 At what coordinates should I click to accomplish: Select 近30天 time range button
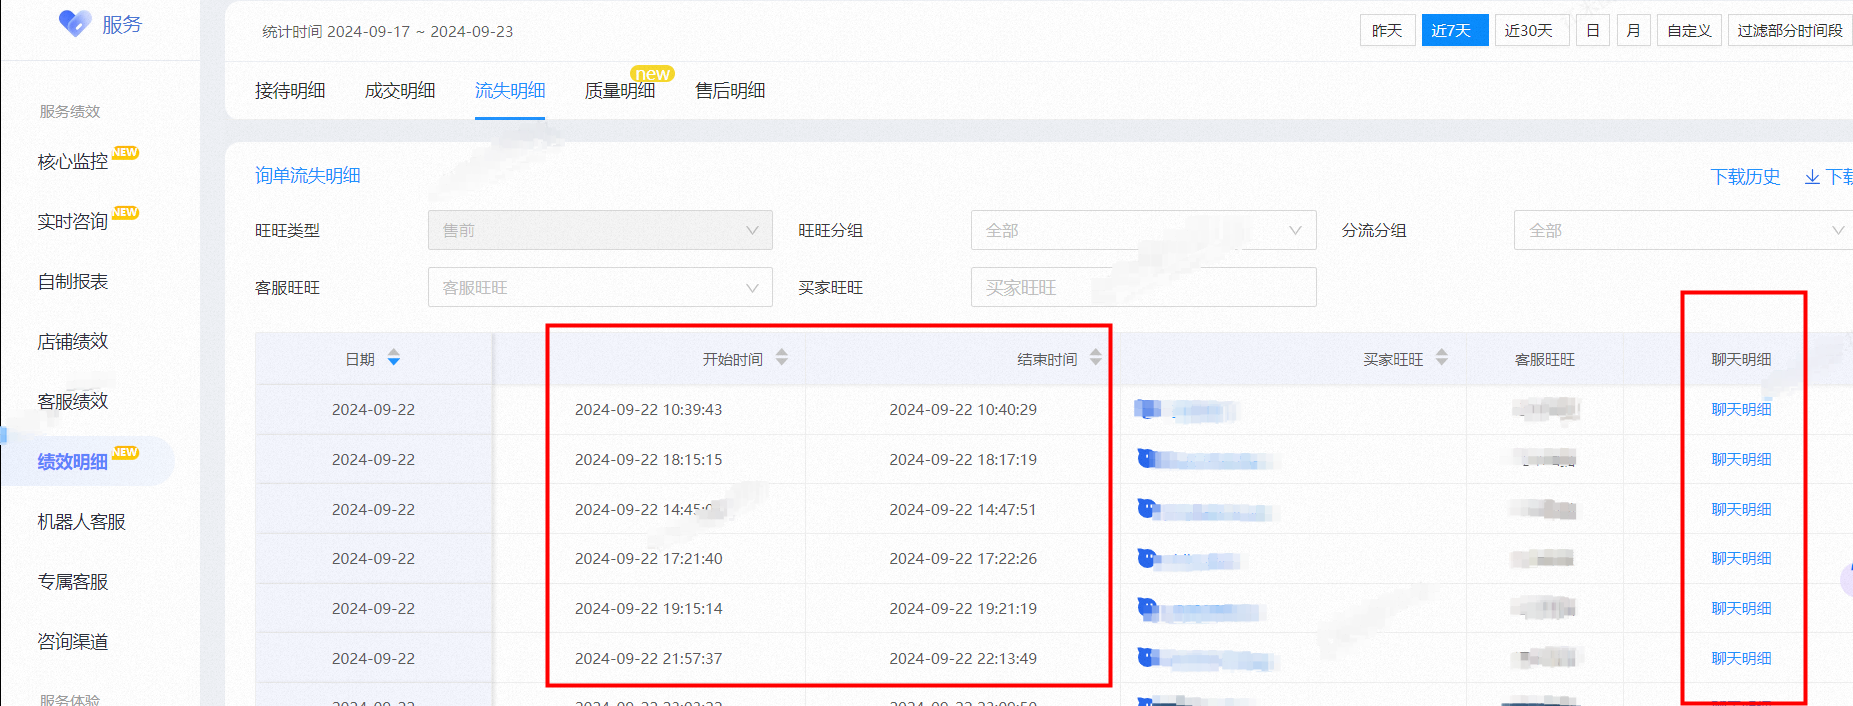point(1531,30)
